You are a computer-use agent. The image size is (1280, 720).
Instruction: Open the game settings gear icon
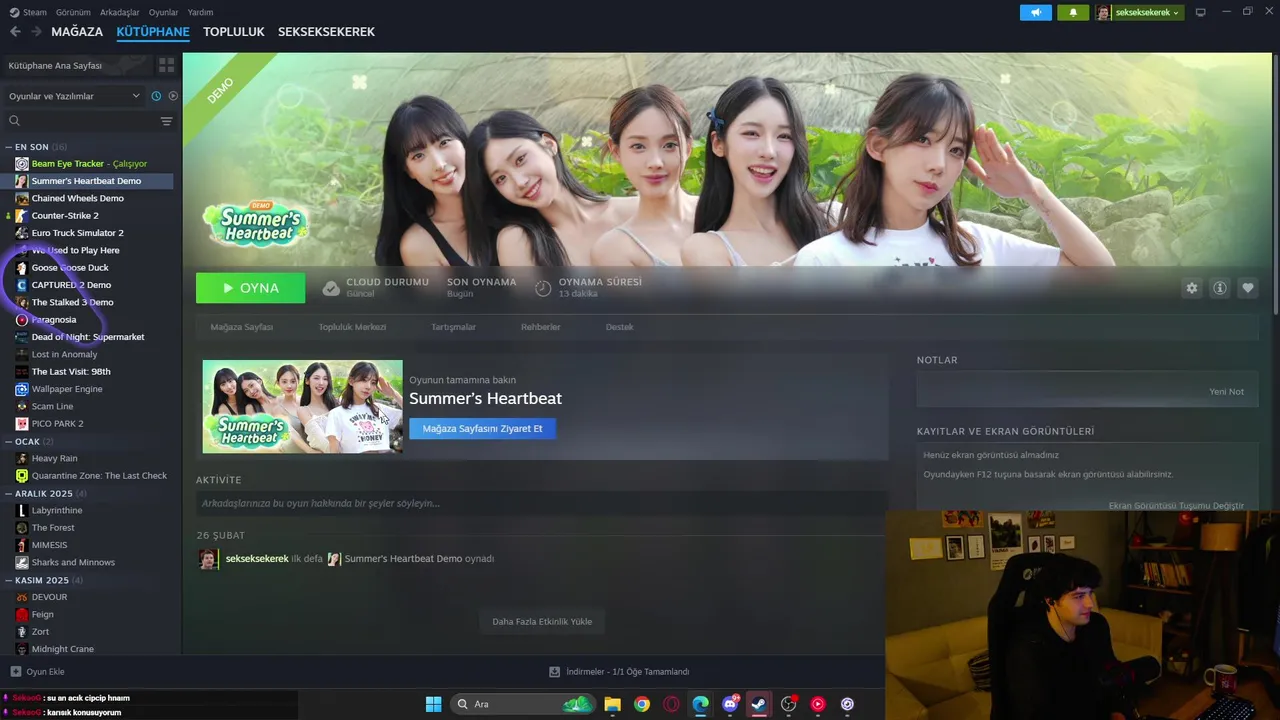1192,288
